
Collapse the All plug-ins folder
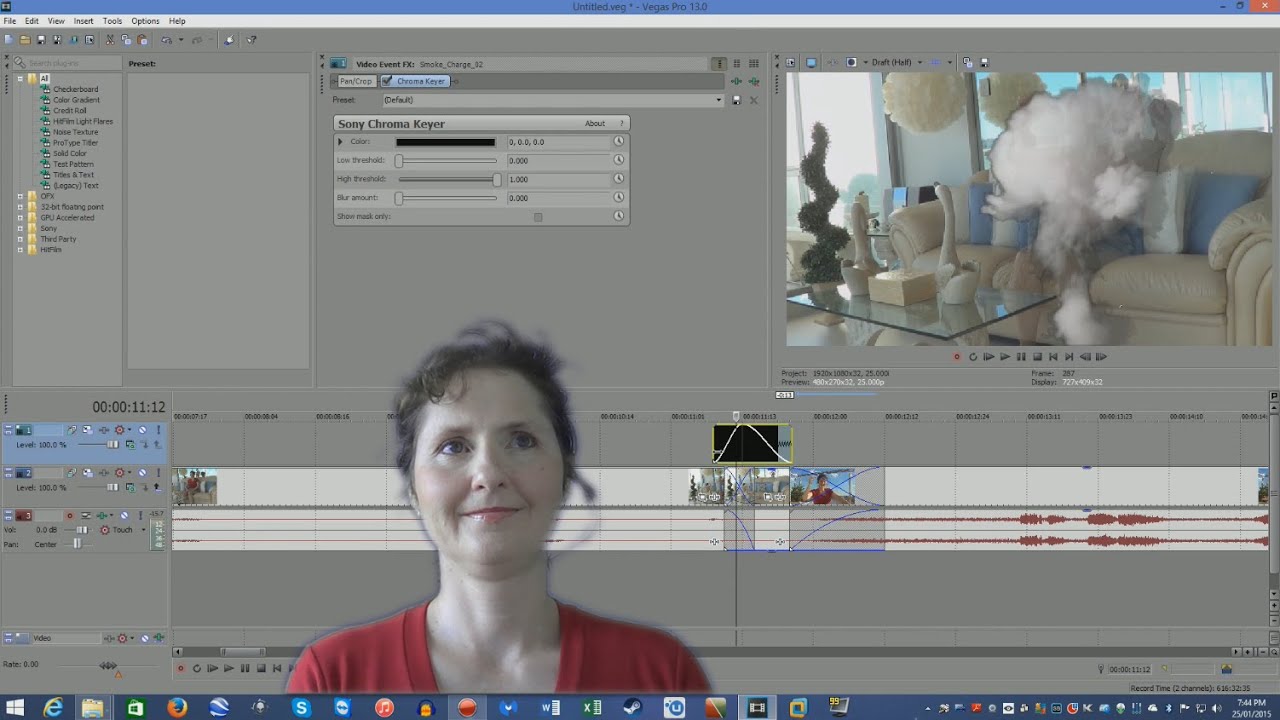tap(20, 78)
